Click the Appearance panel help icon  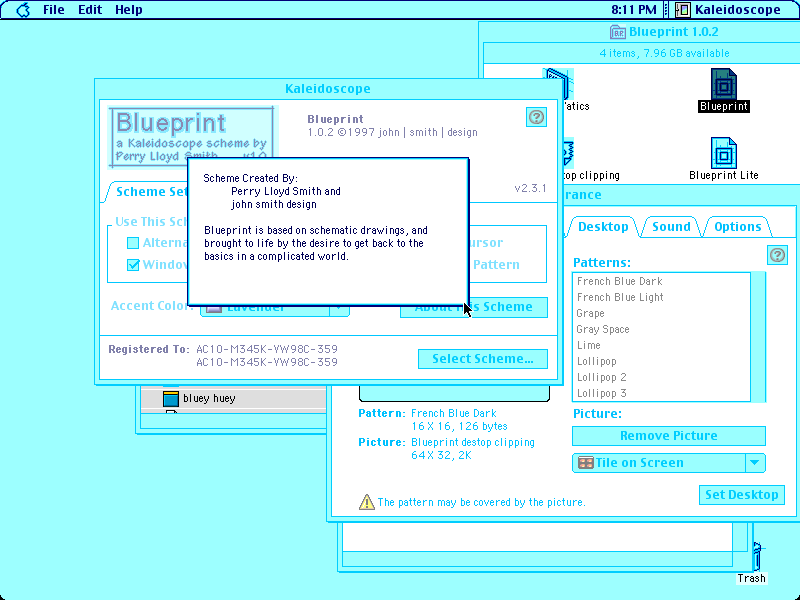[x=777, y=255]
